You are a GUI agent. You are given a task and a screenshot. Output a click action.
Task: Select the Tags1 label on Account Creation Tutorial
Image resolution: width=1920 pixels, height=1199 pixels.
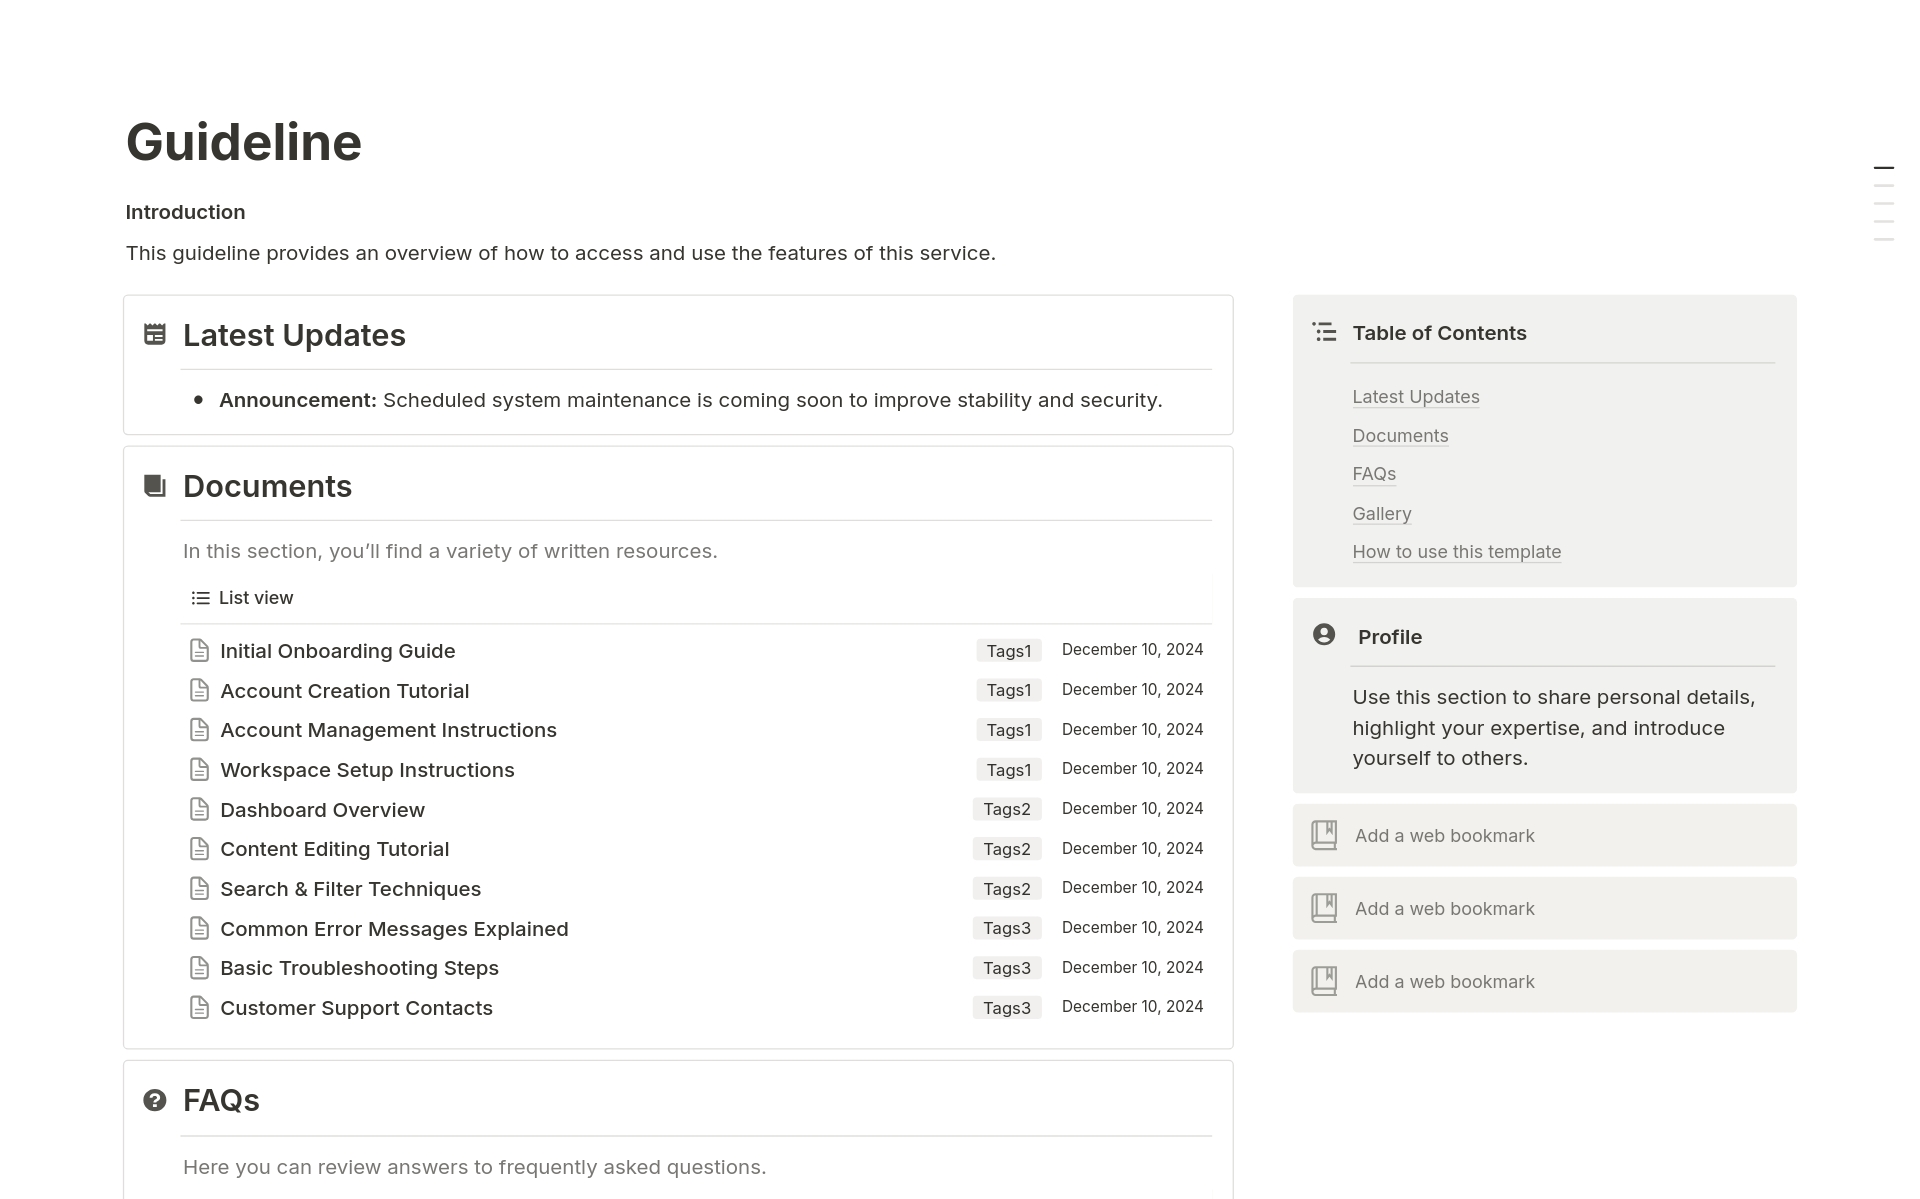click(1007, 689)
